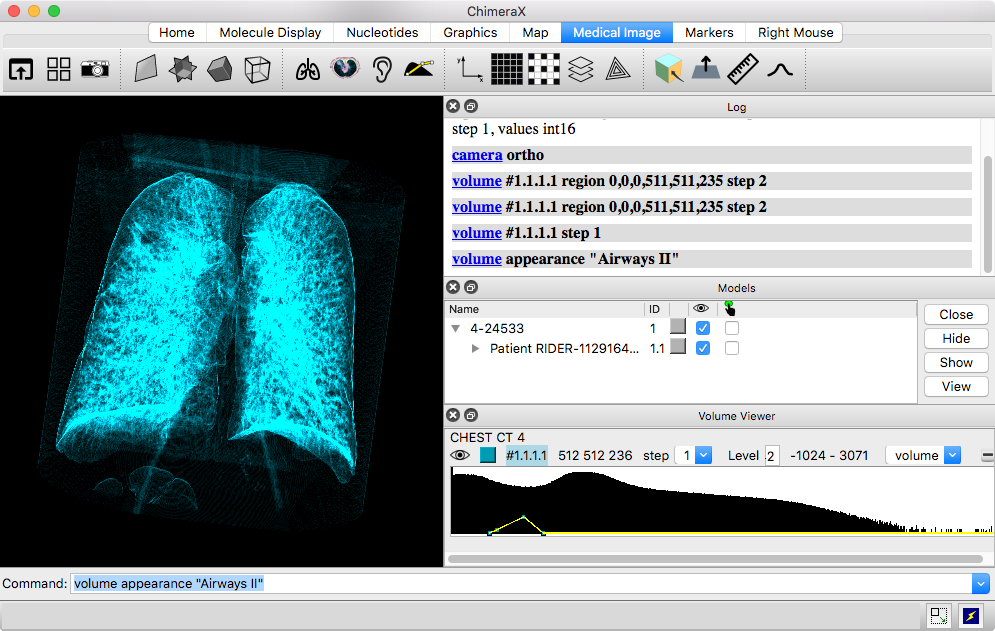Screen dimensions: 995x631
Task: Click the ruler measurement tool icon
Action: [742, 69]
